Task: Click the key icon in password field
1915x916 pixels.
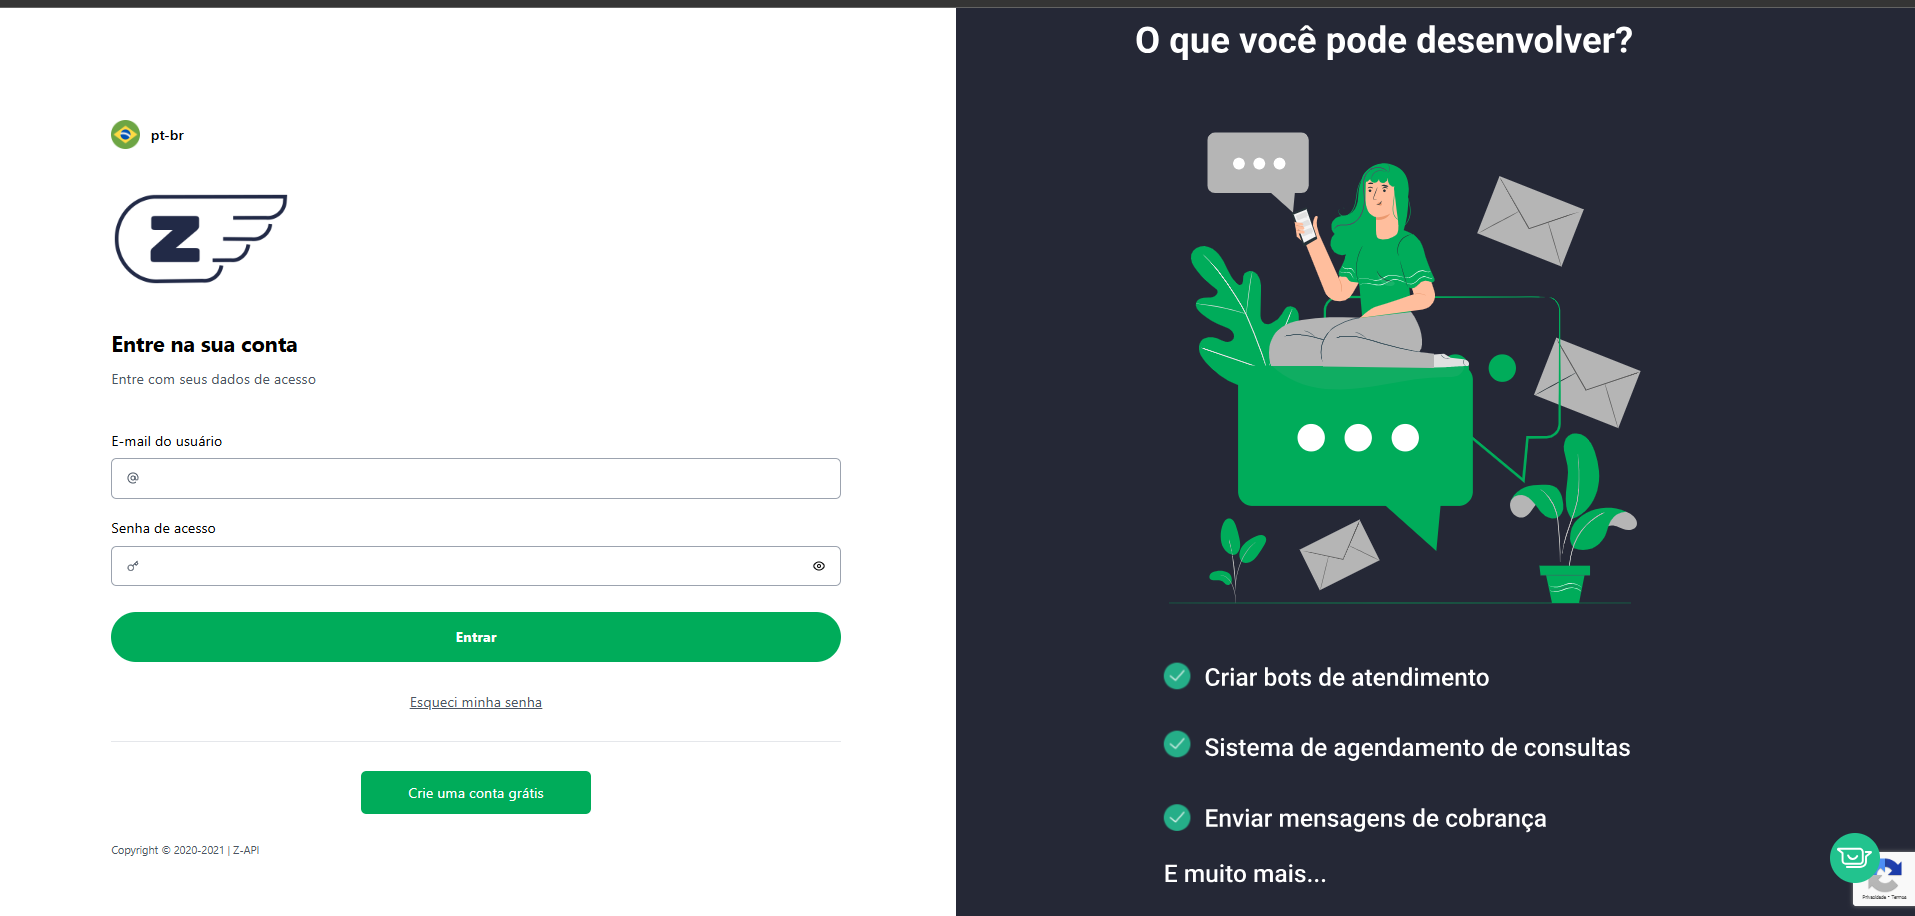Action: (133, 566)
